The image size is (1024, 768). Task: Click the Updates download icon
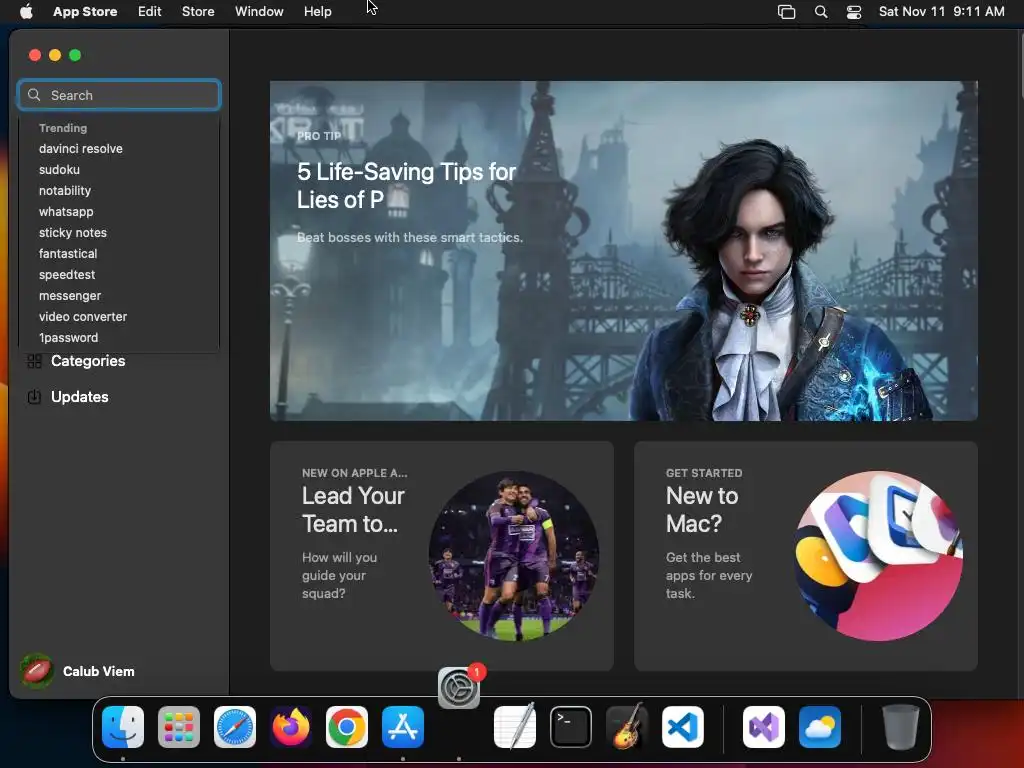pyautogui.click(x=35, y=397)
